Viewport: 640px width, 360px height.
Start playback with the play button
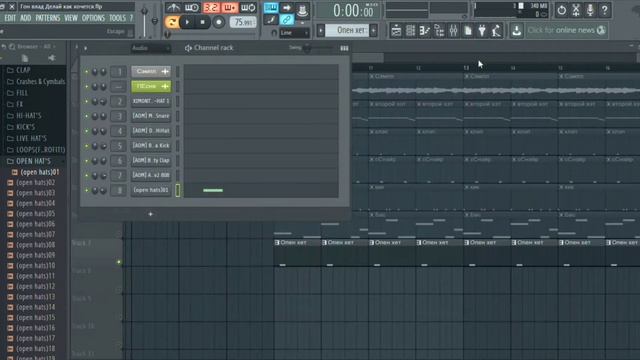coord(187,22)
